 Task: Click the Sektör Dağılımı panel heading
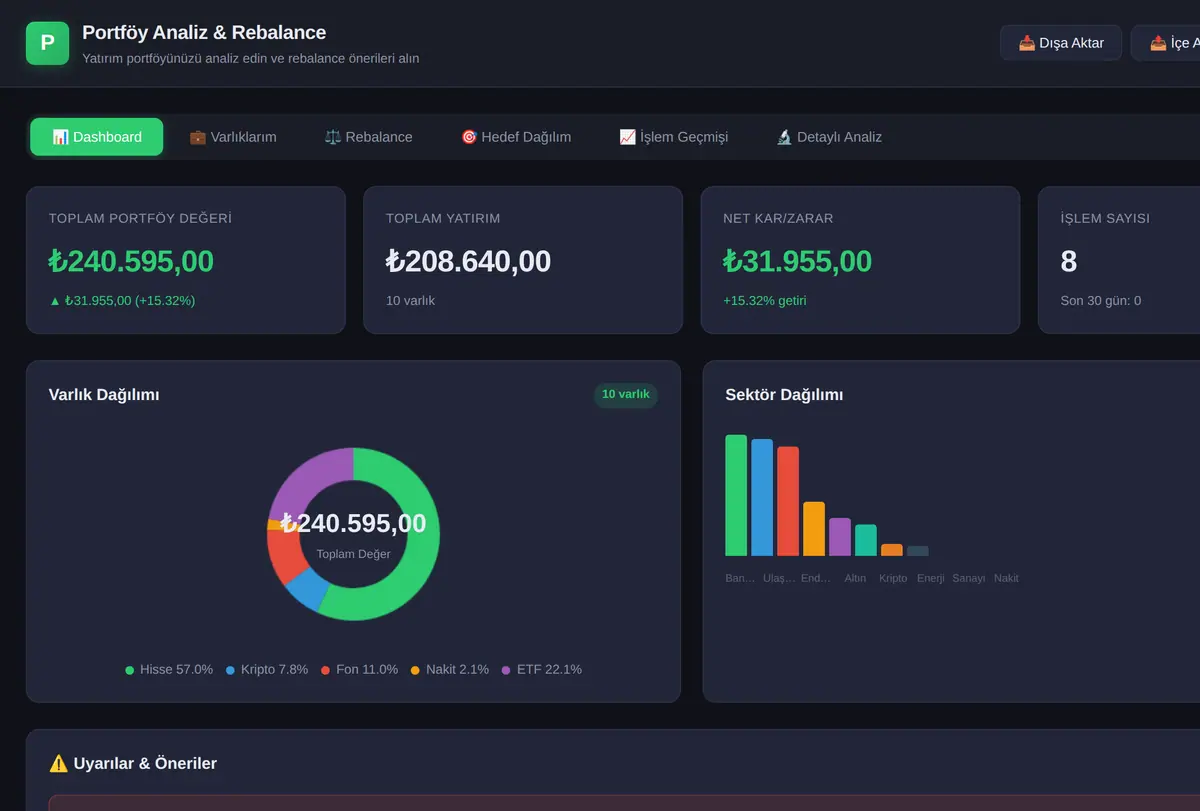point(784,395)
